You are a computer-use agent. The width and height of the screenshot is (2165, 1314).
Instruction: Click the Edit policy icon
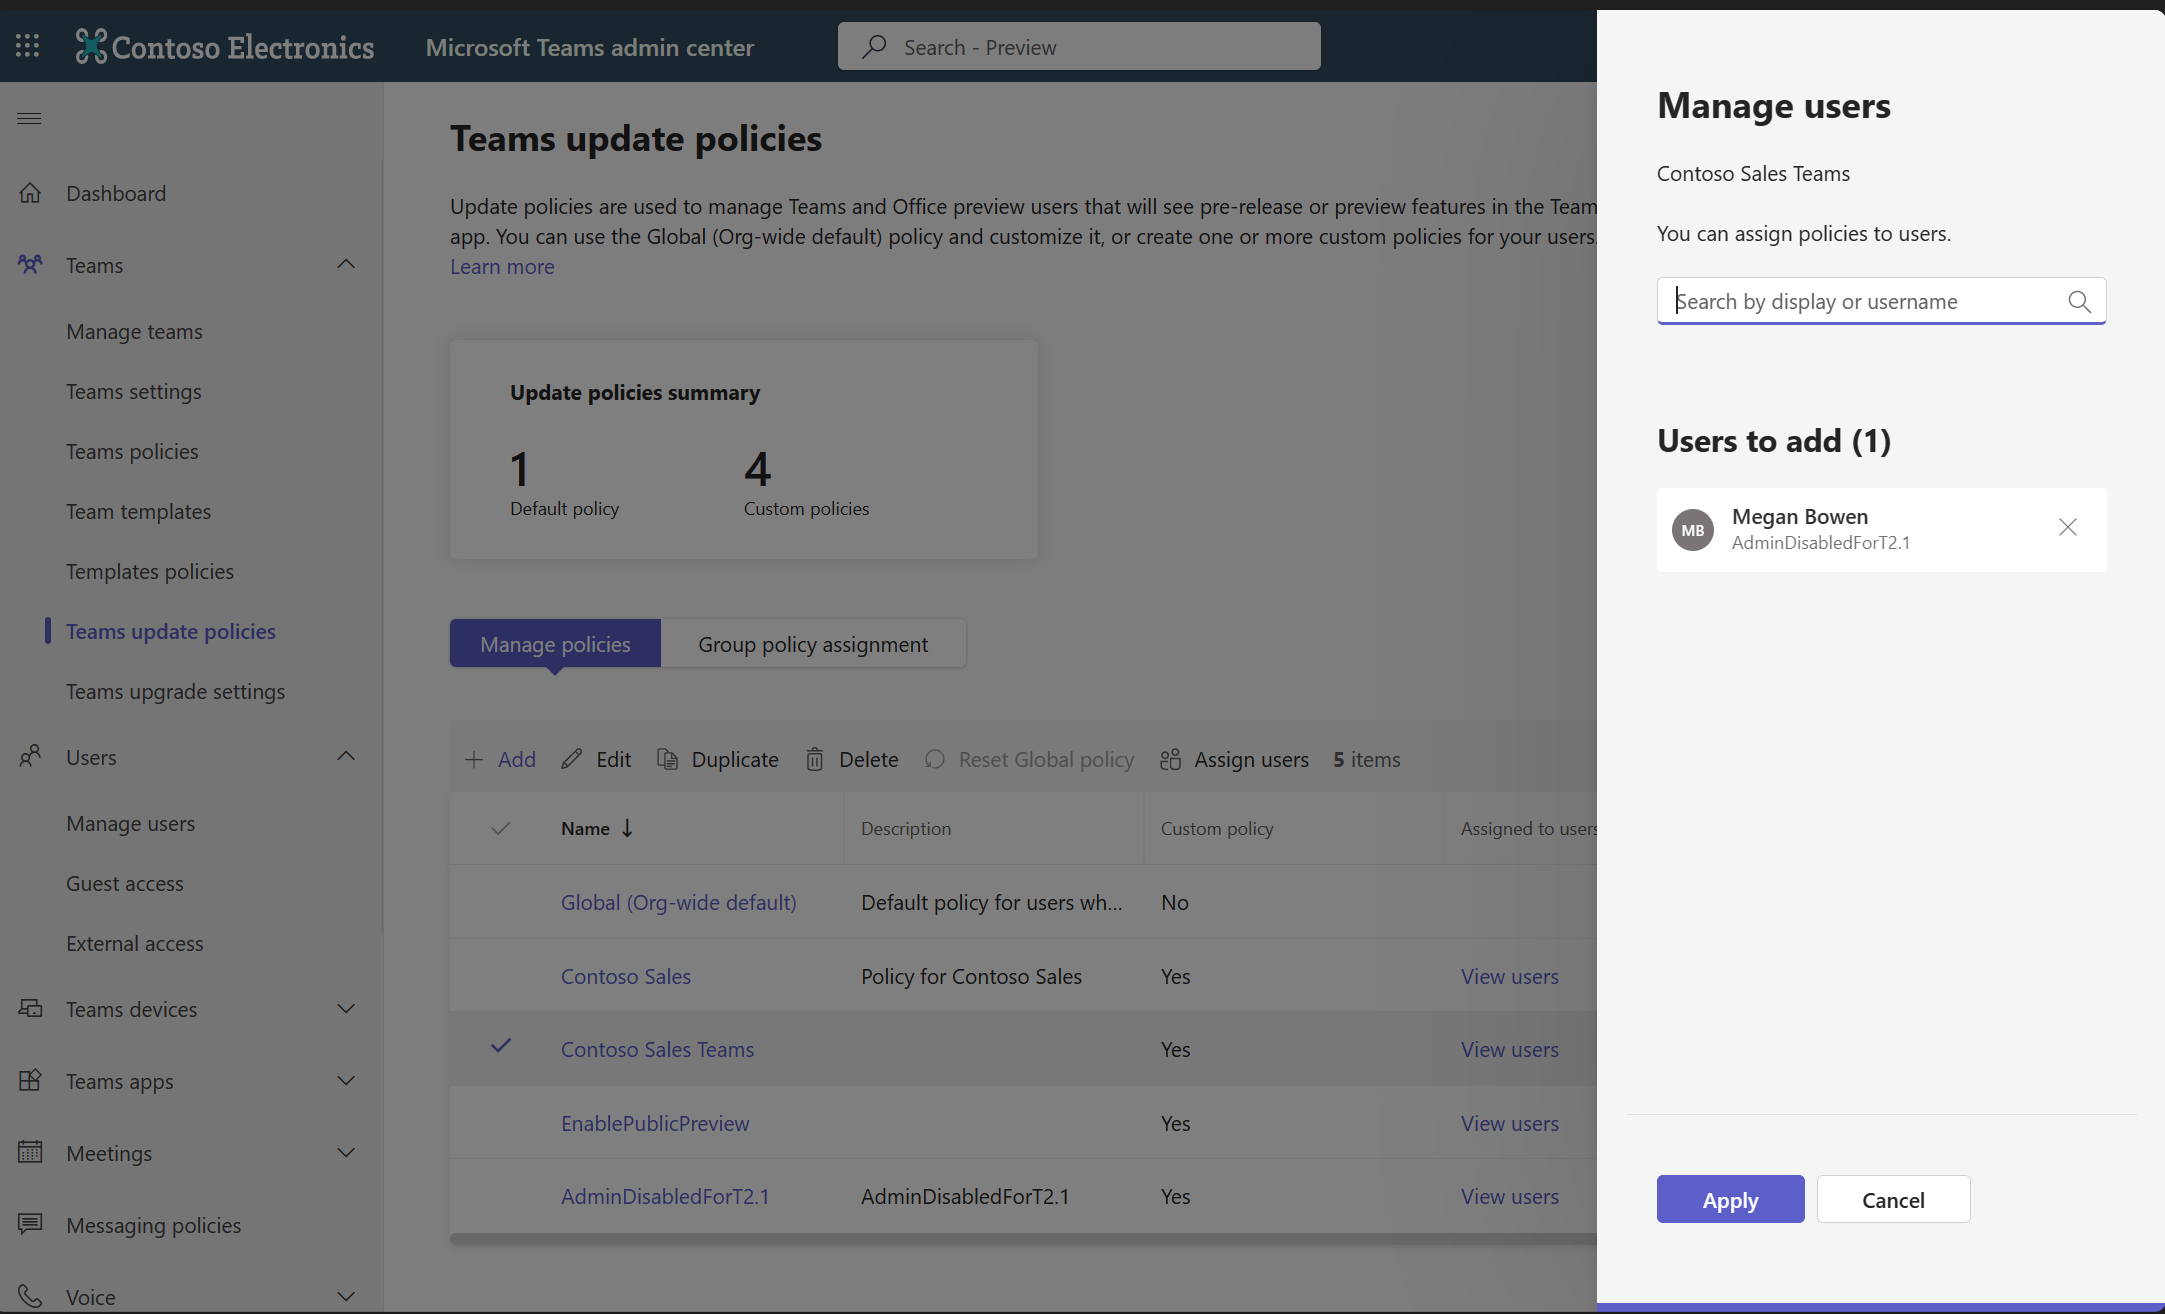pyautogui.click(x=572, y=757)
